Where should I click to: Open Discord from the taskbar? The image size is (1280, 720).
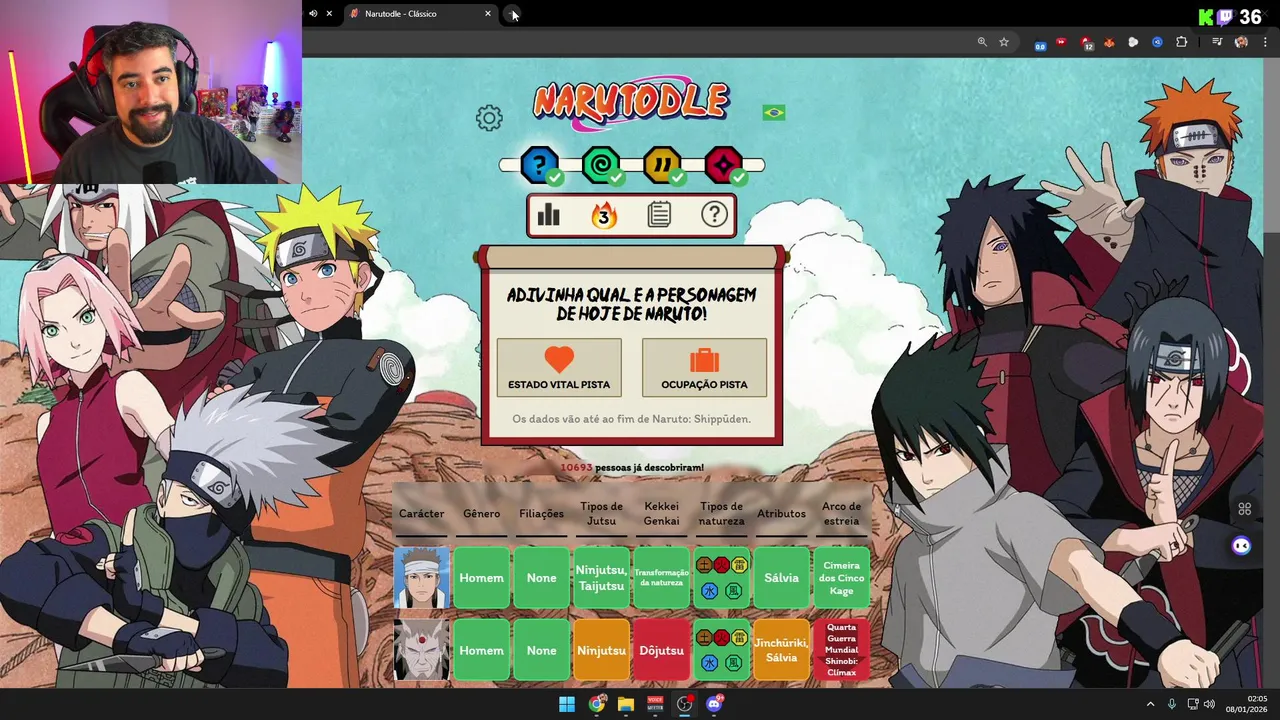point(714,704)
